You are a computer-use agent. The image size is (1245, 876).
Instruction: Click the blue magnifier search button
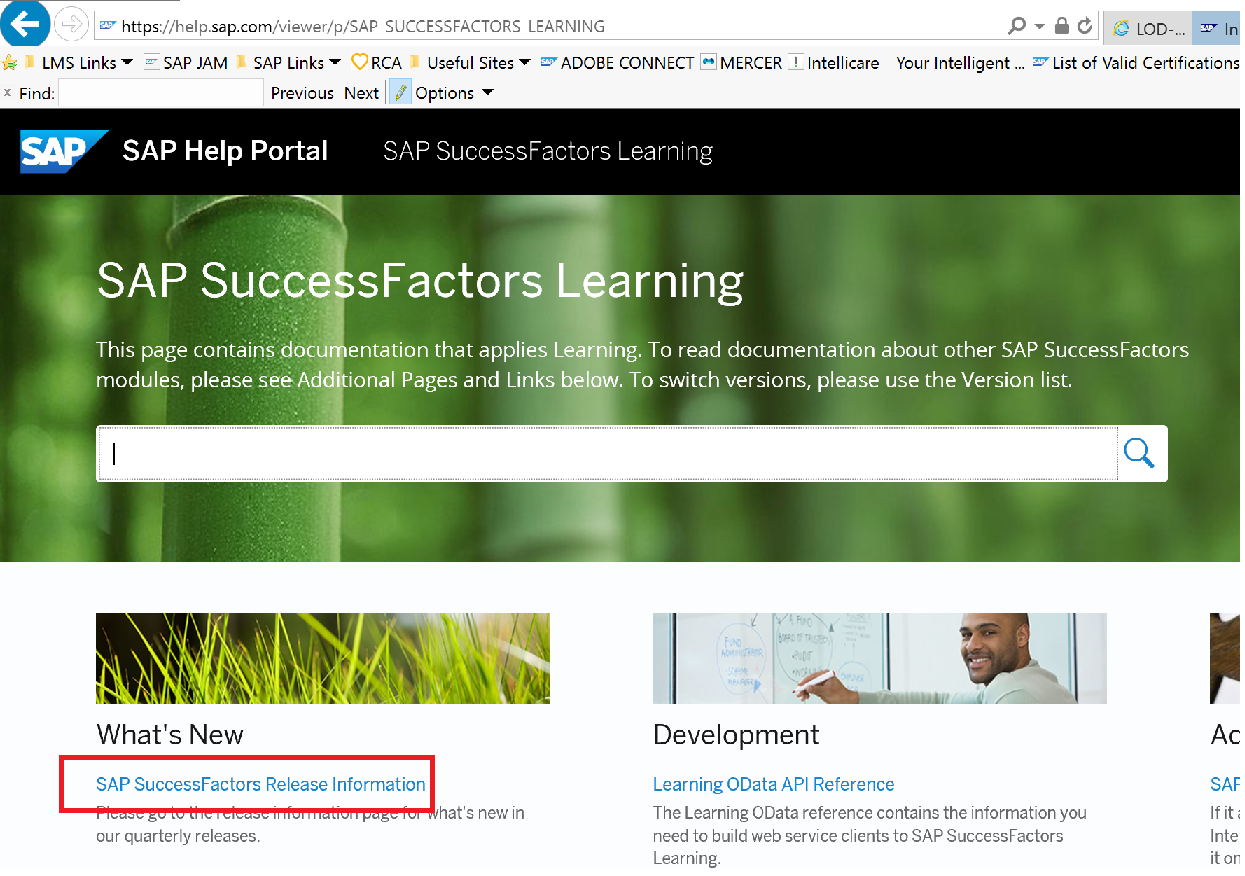click(1140, 453)
